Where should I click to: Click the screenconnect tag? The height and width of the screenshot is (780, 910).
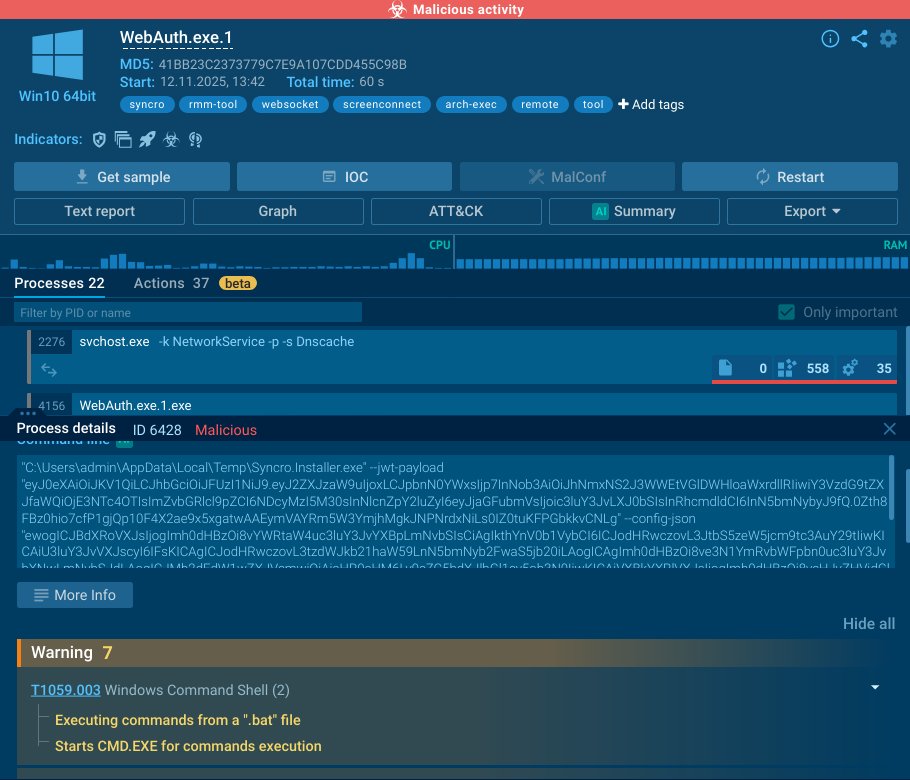pos(382,104)
